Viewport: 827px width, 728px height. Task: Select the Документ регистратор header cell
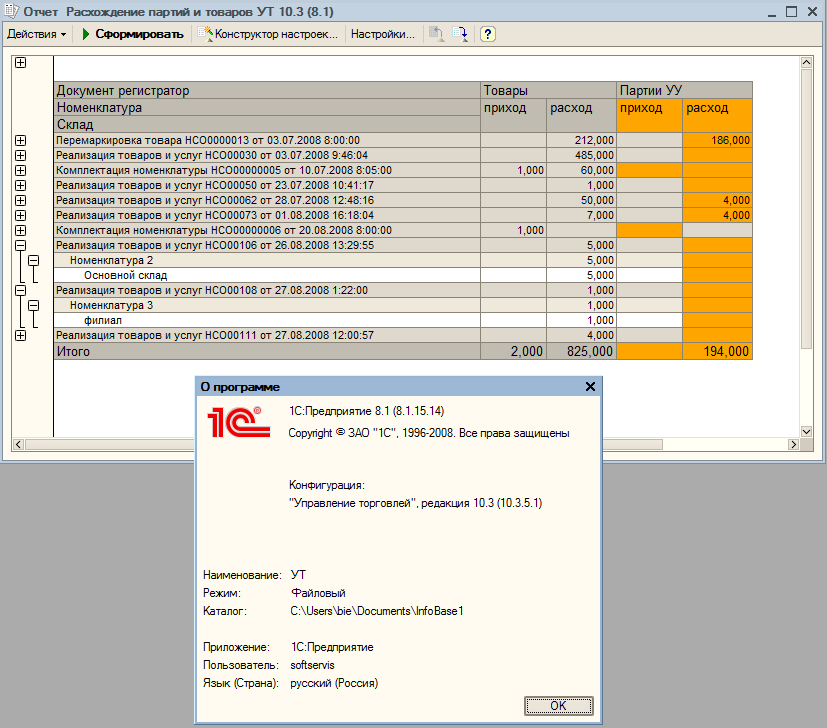[267, 90]
